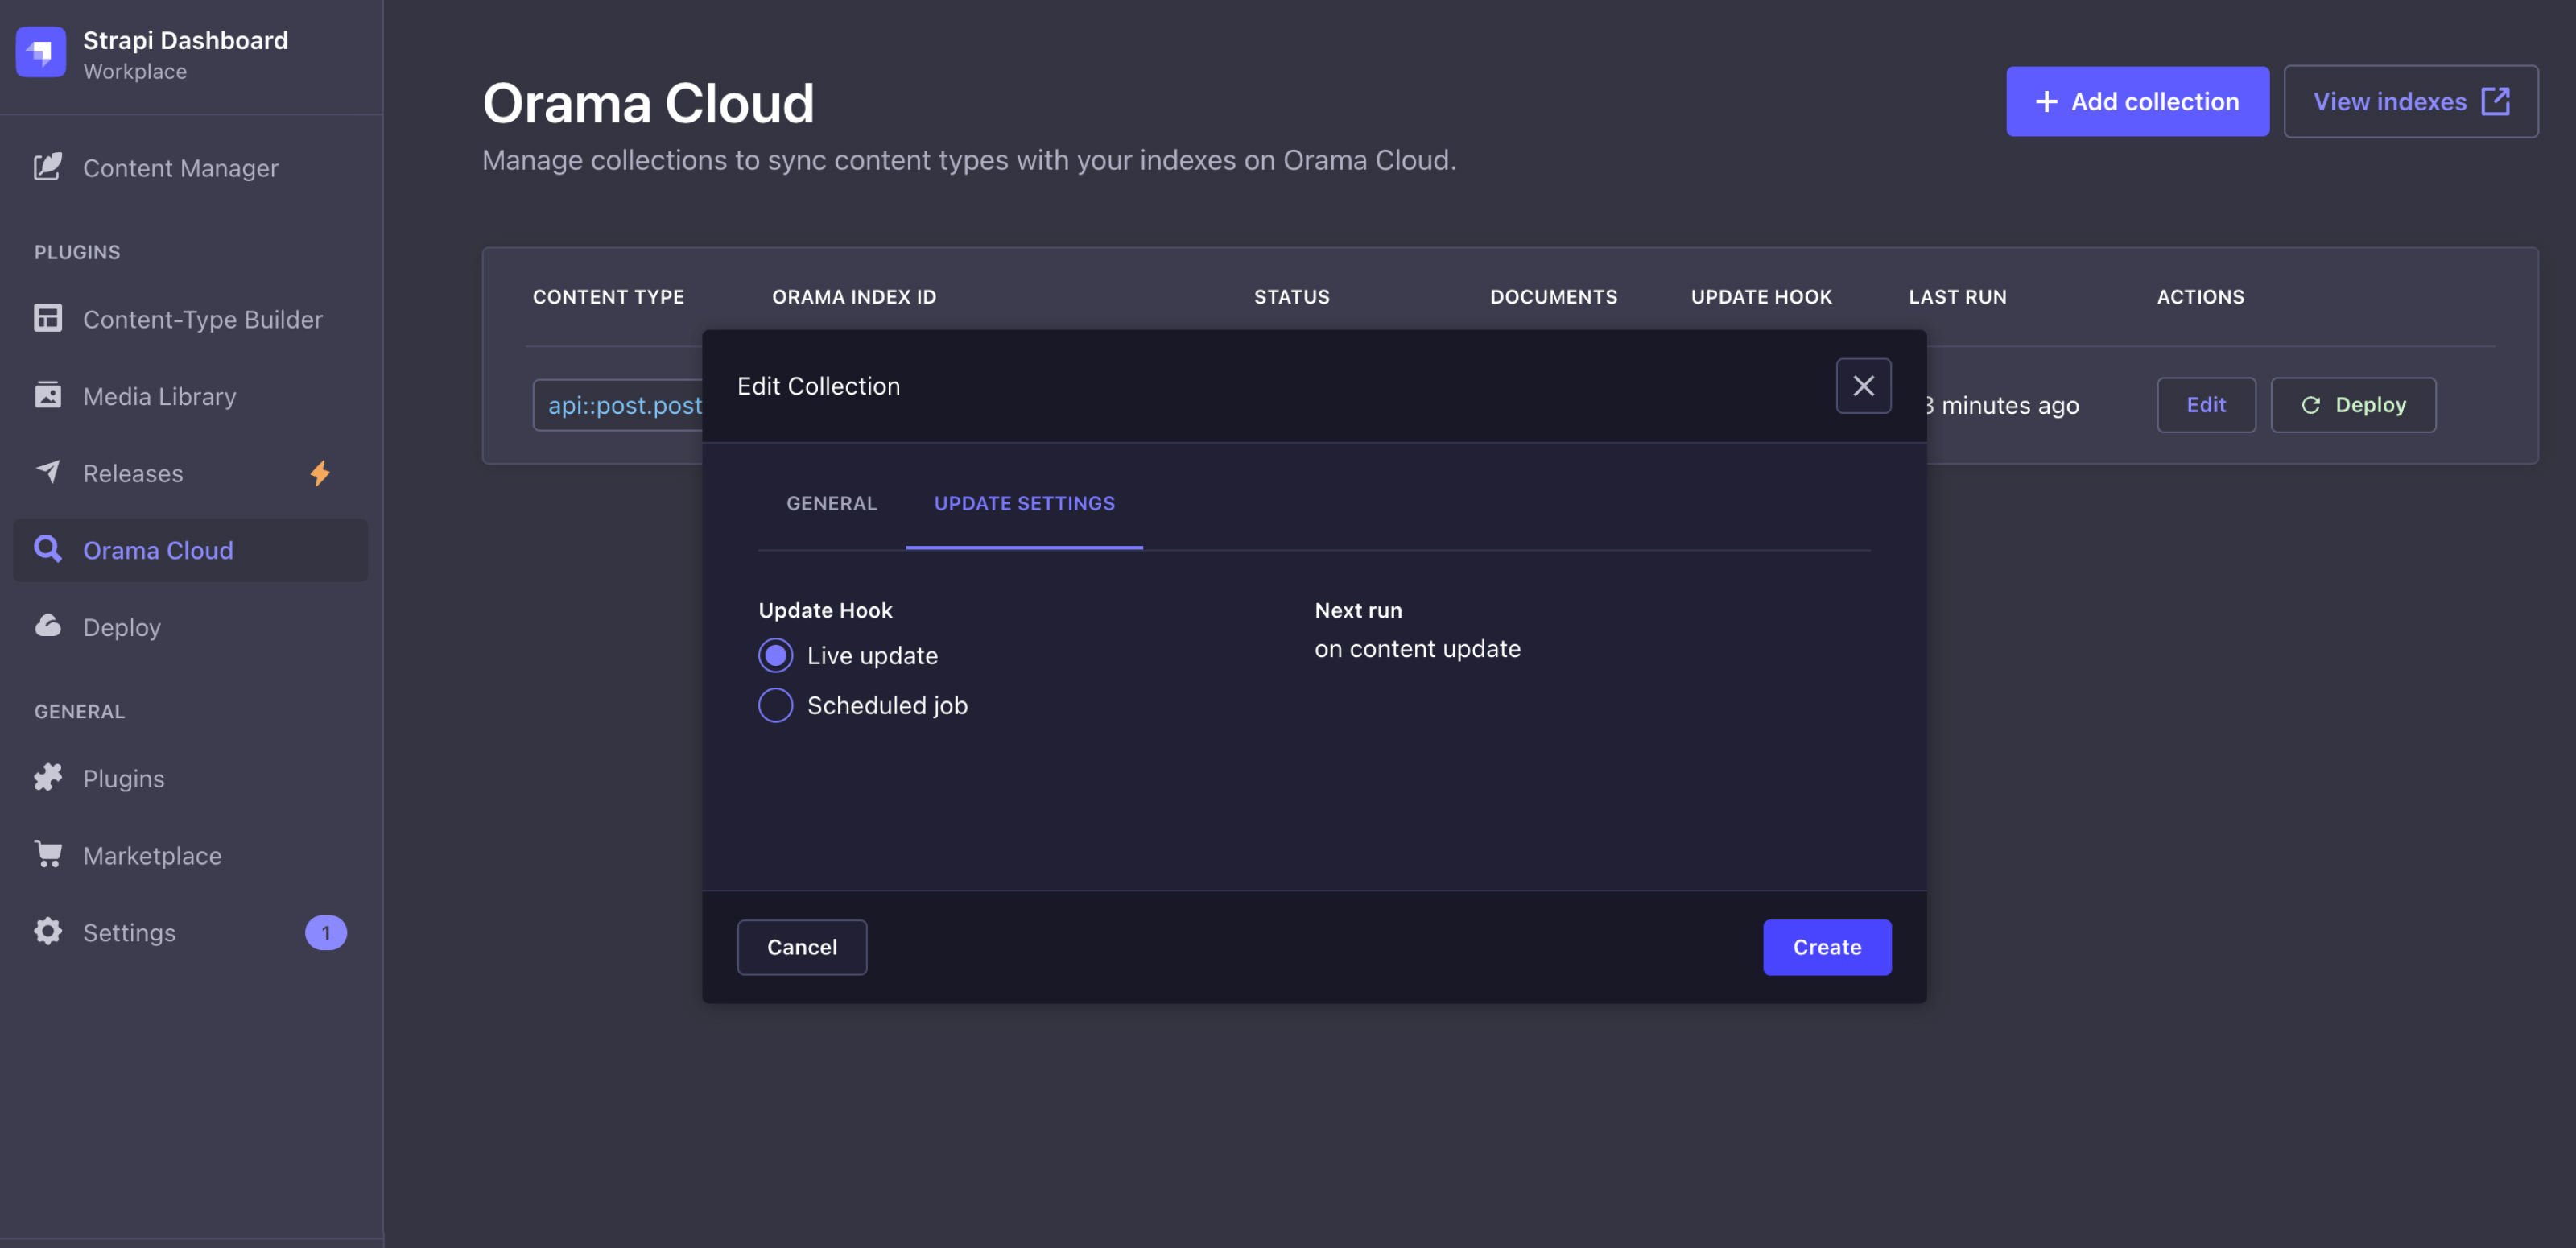Click the Content Type column header
The image size is (2576, 1248).
click(x=608, y=297)
